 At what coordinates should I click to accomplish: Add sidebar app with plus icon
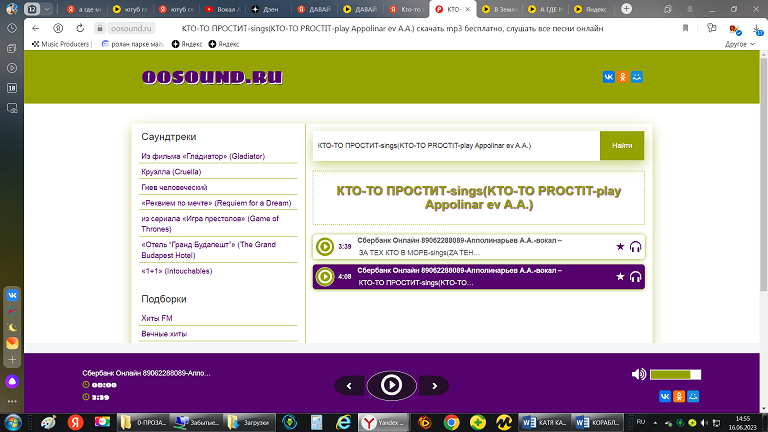pyautogui.click(x=12, y=360)
